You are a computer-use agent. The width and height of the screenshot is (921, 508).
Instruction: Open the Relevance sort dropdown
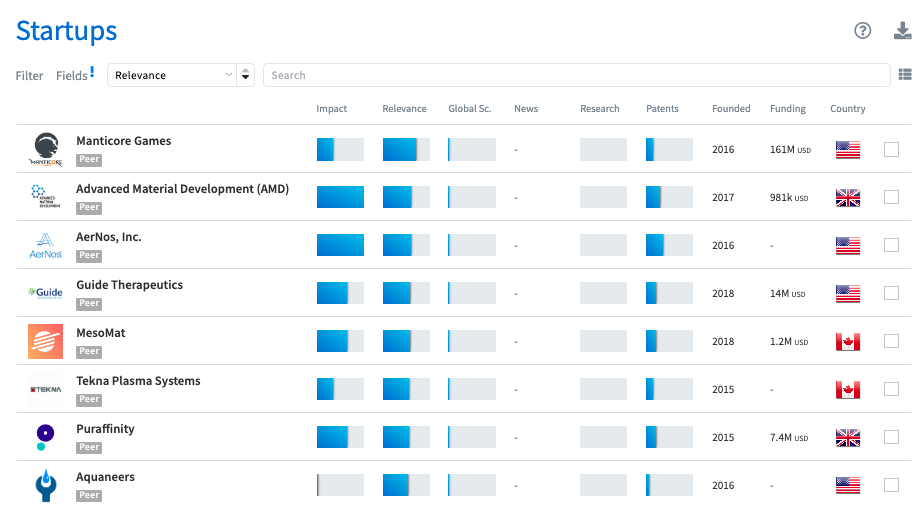coord(171,75)
